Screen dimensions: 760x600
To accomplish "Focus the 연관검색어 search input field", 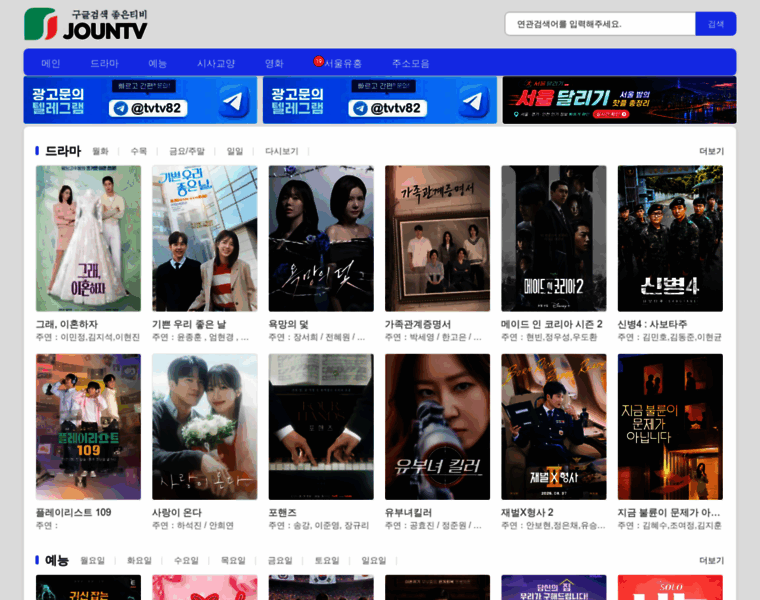I will 600,24.
